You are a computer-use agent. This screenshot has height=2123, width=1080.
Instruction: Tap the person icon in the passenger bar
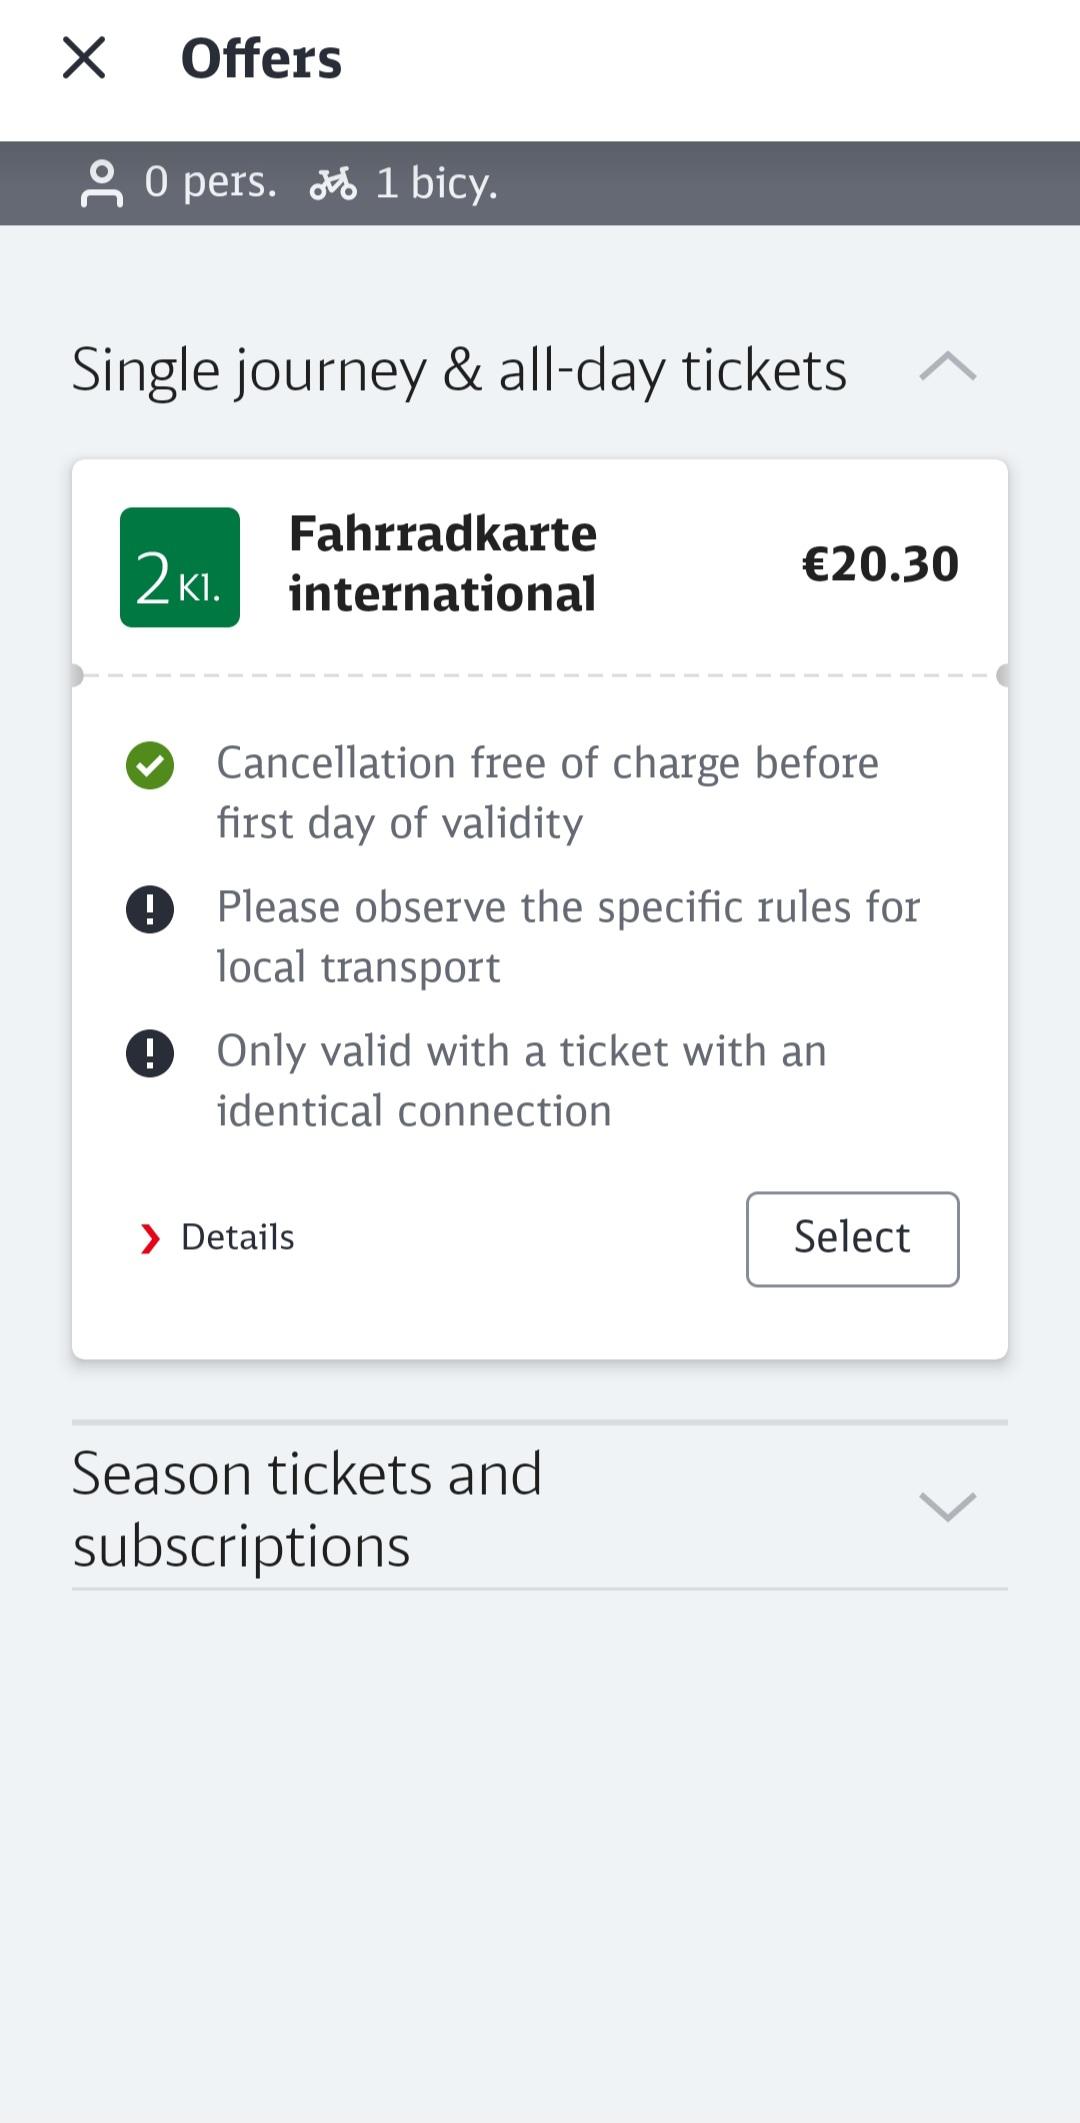(101, 183)
